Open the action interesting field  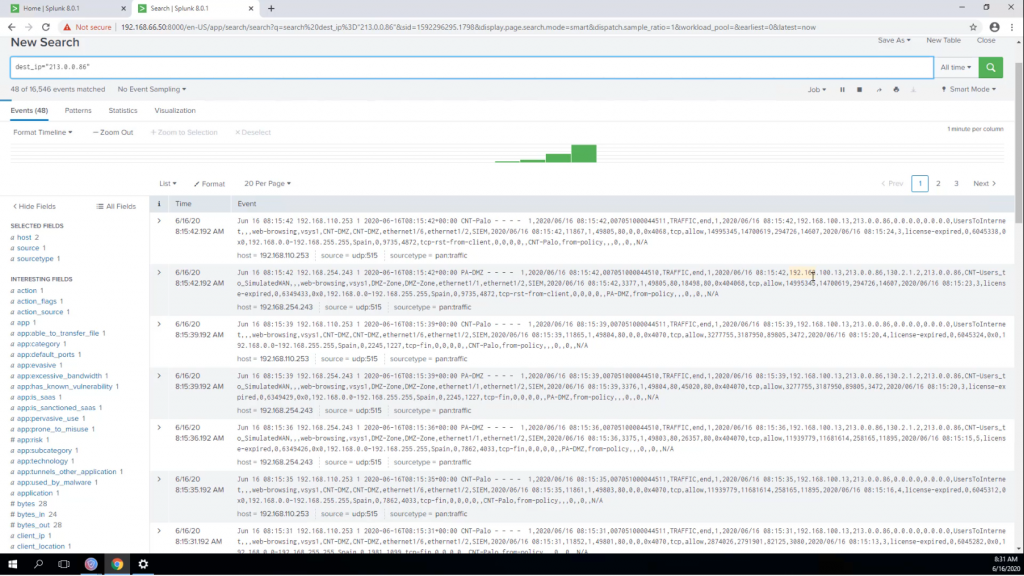click(27, 291)
